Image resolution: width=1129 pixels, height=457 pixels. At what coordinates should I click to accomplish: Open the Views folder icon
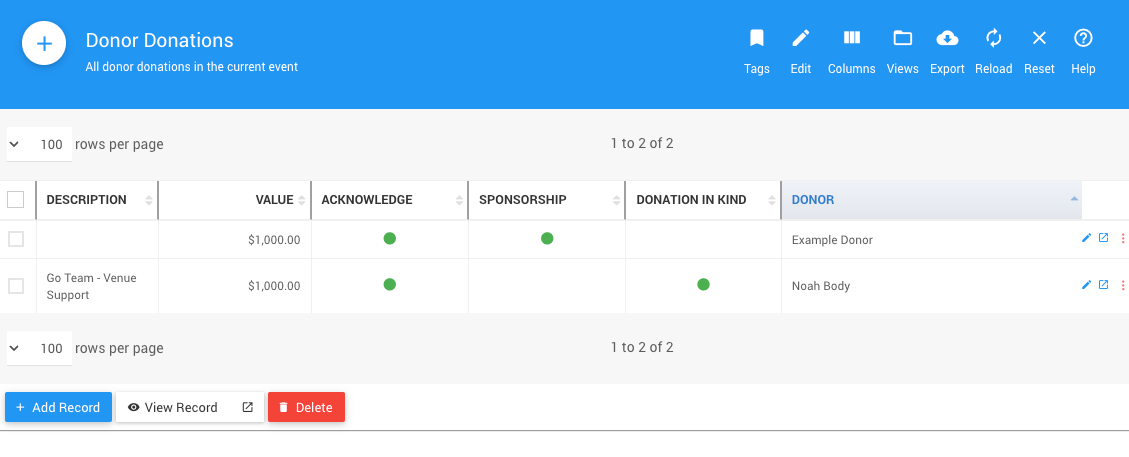[902, 39]
